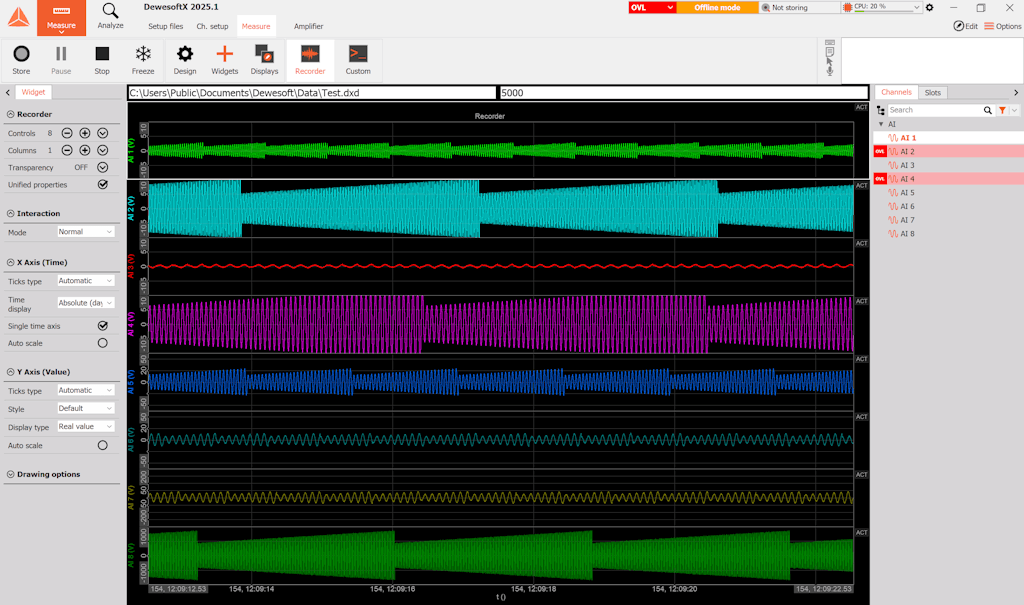Click the file path input field

point(312,93)
